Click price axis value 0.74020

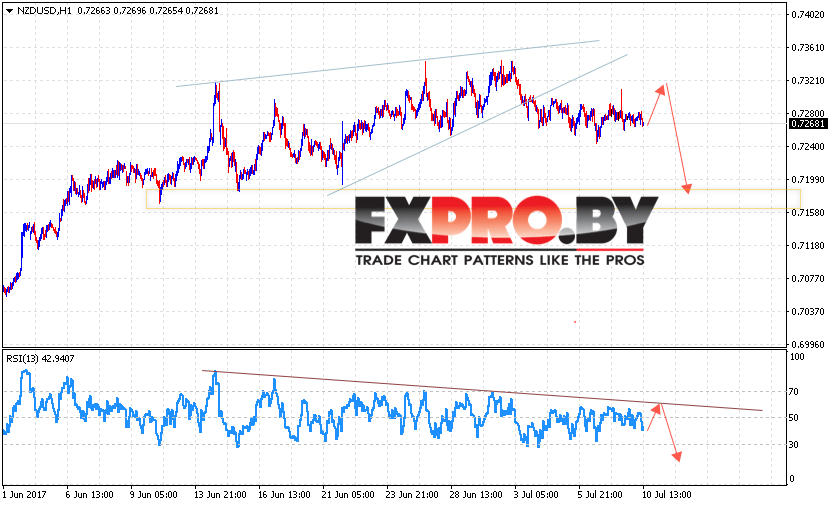(x=807, y=15)
